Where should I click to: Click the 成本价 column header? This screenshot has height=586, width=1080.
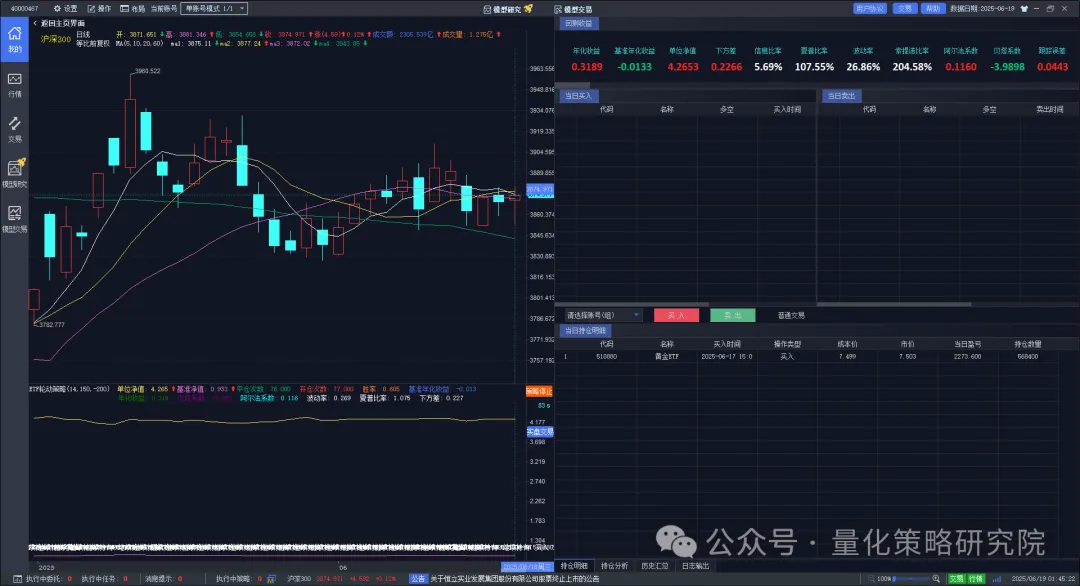pyautogui.click(x=847, y=344)
